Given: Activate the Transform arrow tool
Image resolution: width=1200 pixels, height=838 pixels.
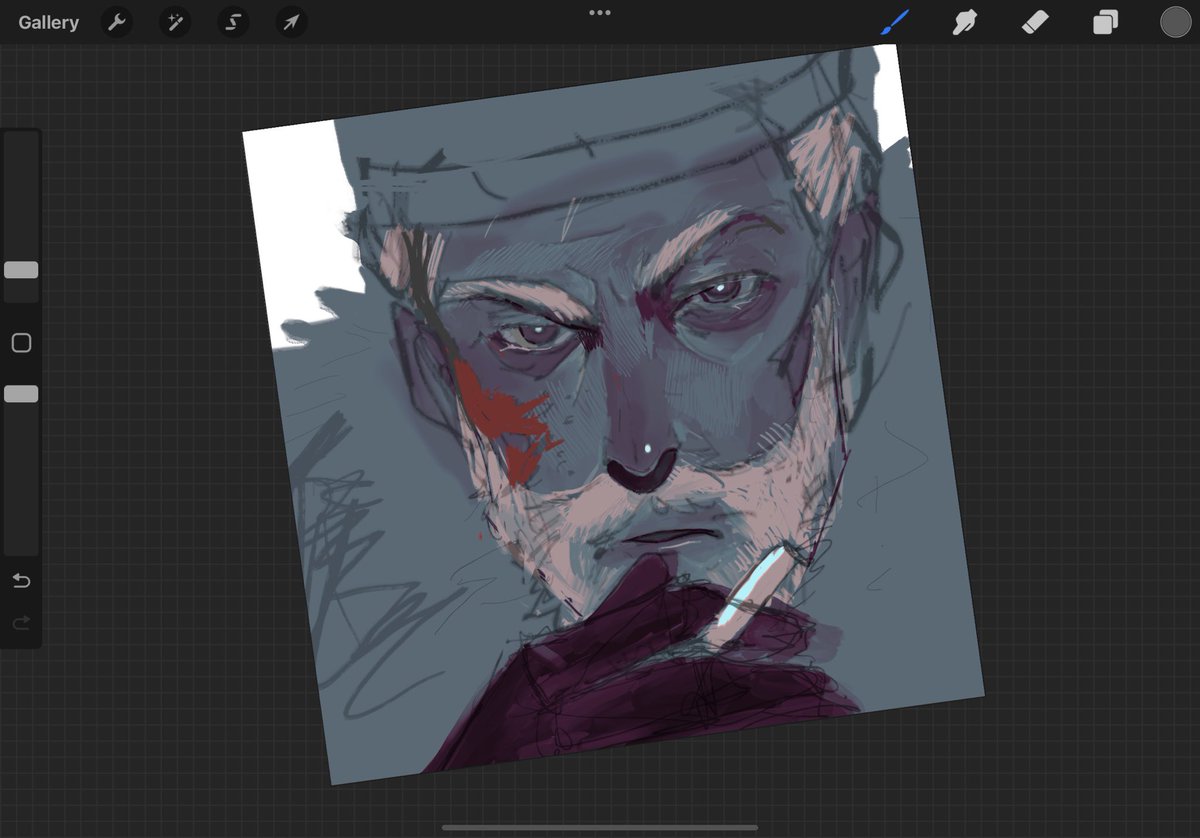Looking at the screenshot, I should point(291,22).
